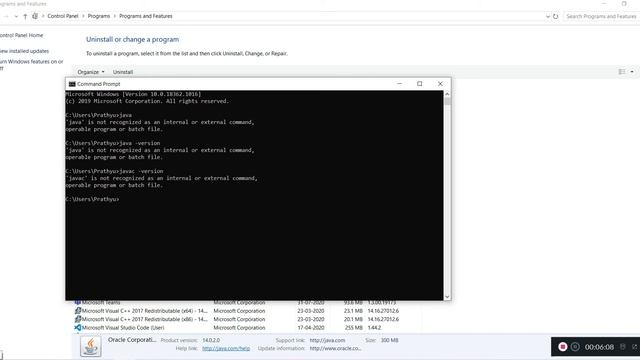This screenshot has height=360, width=640.
Task: Open the http://java.com/help link
Action: click(x=226, y=349)
